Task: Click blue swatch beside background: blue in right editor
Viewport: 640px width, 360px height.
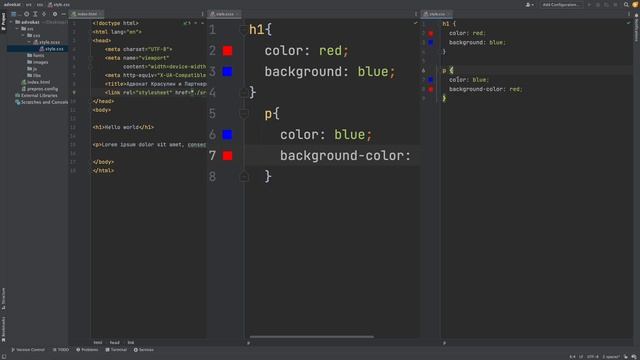Action: click(431, 42)
